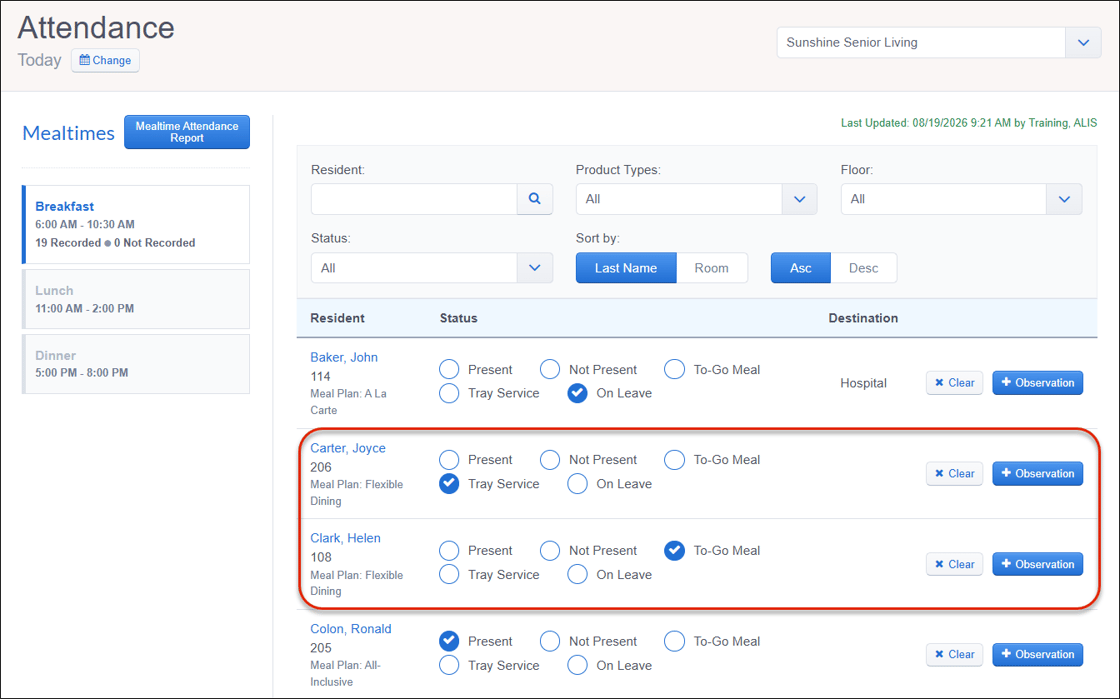This screenshot has width=1120, height=699.
Task: Click the calendar Change date button
Action: tap(105, 61)
